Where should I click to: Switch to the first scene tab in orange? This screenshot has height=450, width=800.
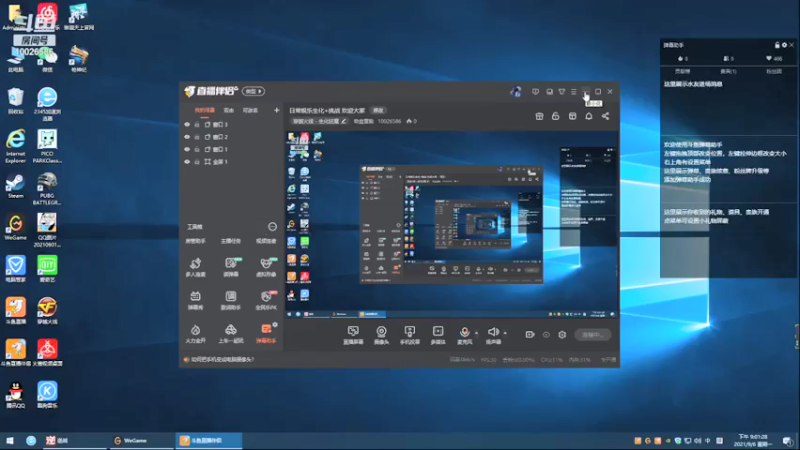click(205, 110)
